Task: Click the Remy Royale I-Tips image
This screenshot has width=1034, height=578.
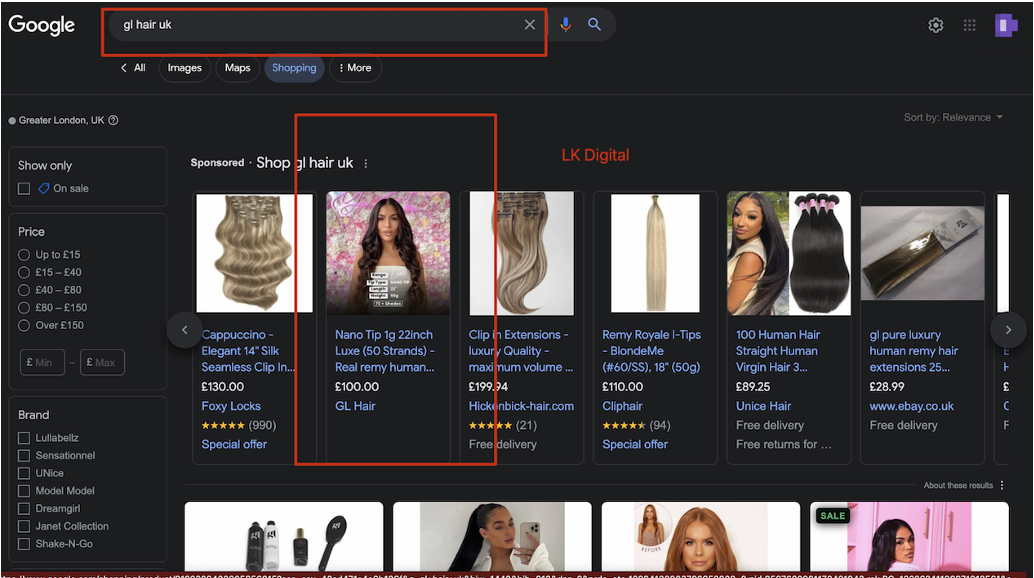Action: (655, 253)
